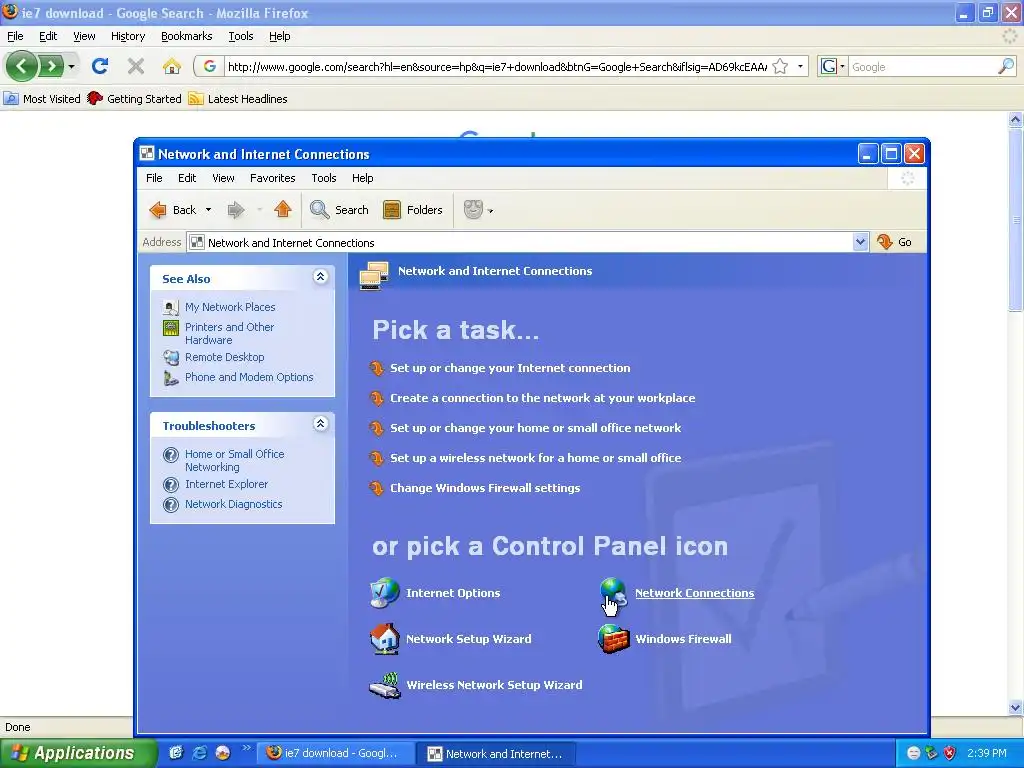Open the Latest Headlines feed bookmark
Viewport: 1024px width, 768px height.
pyautogui.click(x=238, y=99)
